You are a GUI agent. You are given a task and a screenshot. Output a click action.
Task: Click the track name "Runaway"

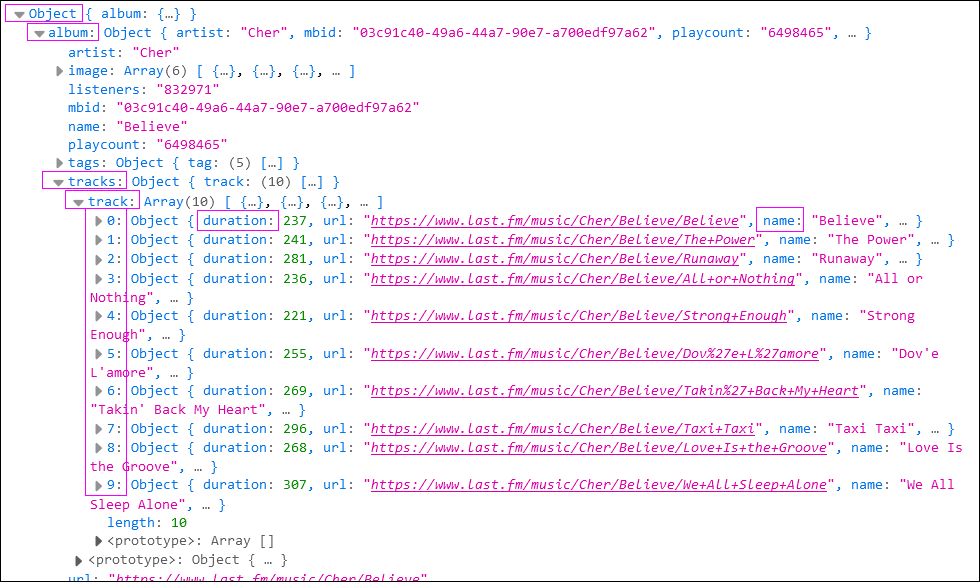pyautogui.click(x=847, y=259)
